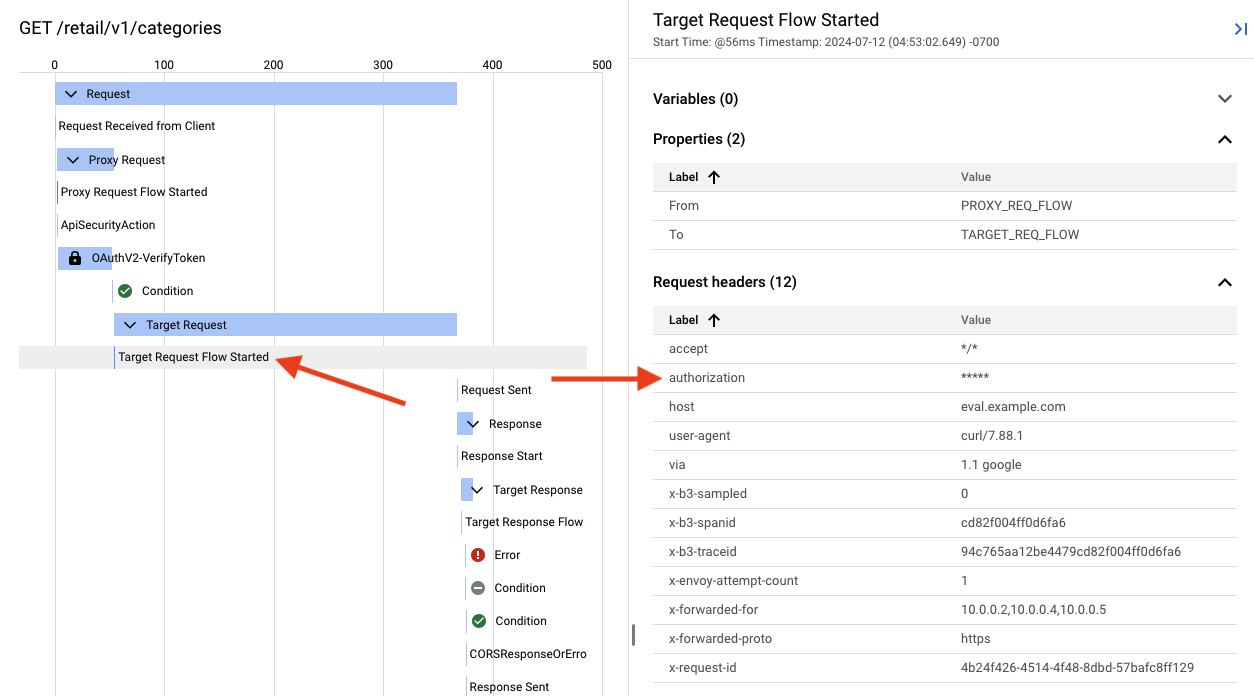Select the highlighted Target Request Flow Started row

(x=193, y=356)
